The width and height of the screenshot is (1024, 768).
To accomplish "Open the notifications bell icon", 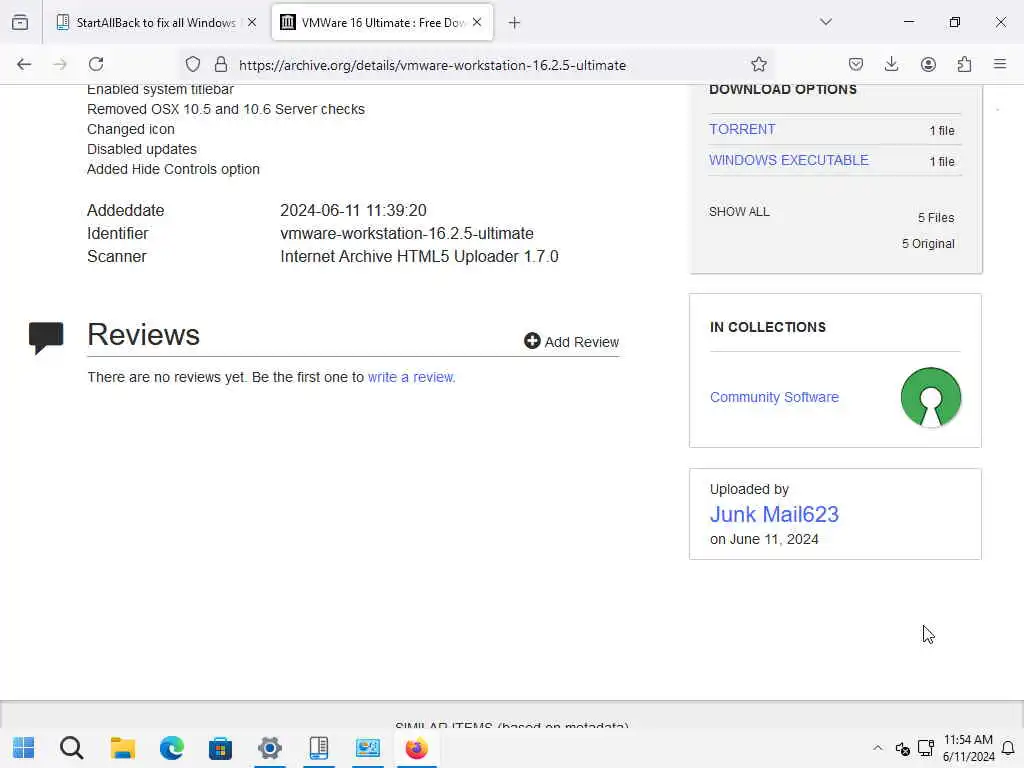I will click(1008, 748).
